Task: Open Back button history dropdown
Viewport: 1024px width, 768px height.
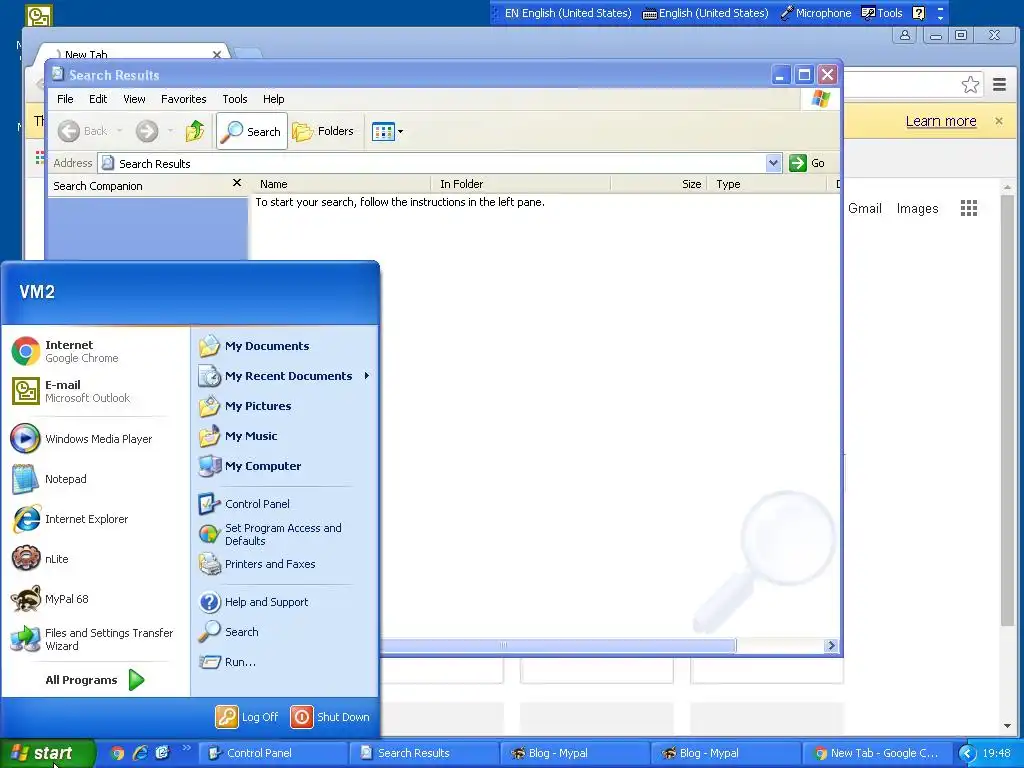Action: pyautogui.click(x=120, y=131)
